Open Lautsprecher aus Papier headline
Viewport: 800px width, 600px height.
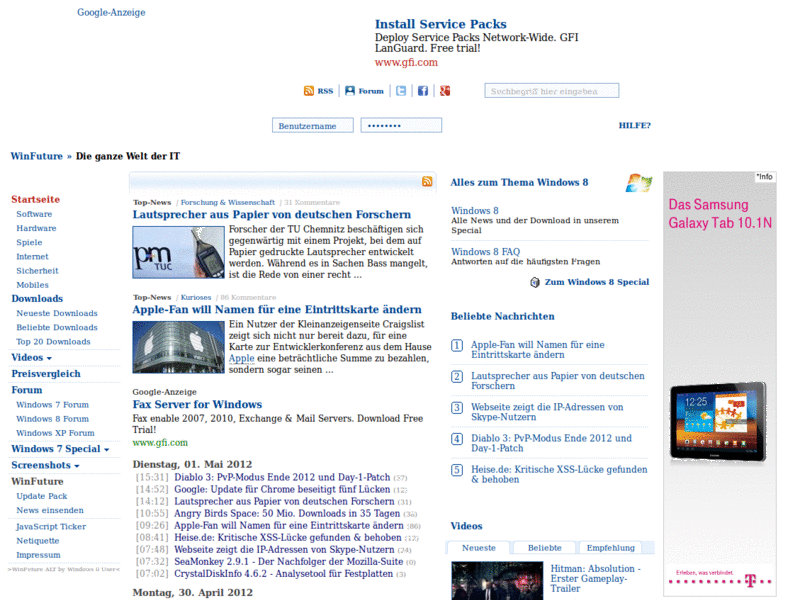[272, 214]
